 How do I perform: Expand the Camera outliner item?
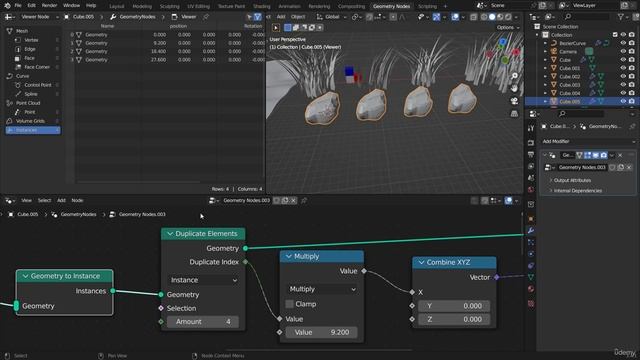coord(545,51)
